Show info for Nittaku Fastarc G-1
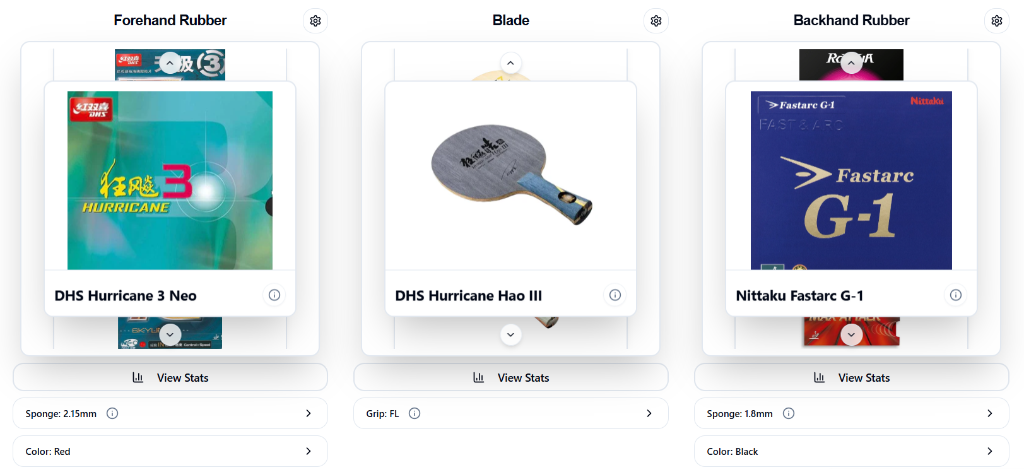 [956, 295]
